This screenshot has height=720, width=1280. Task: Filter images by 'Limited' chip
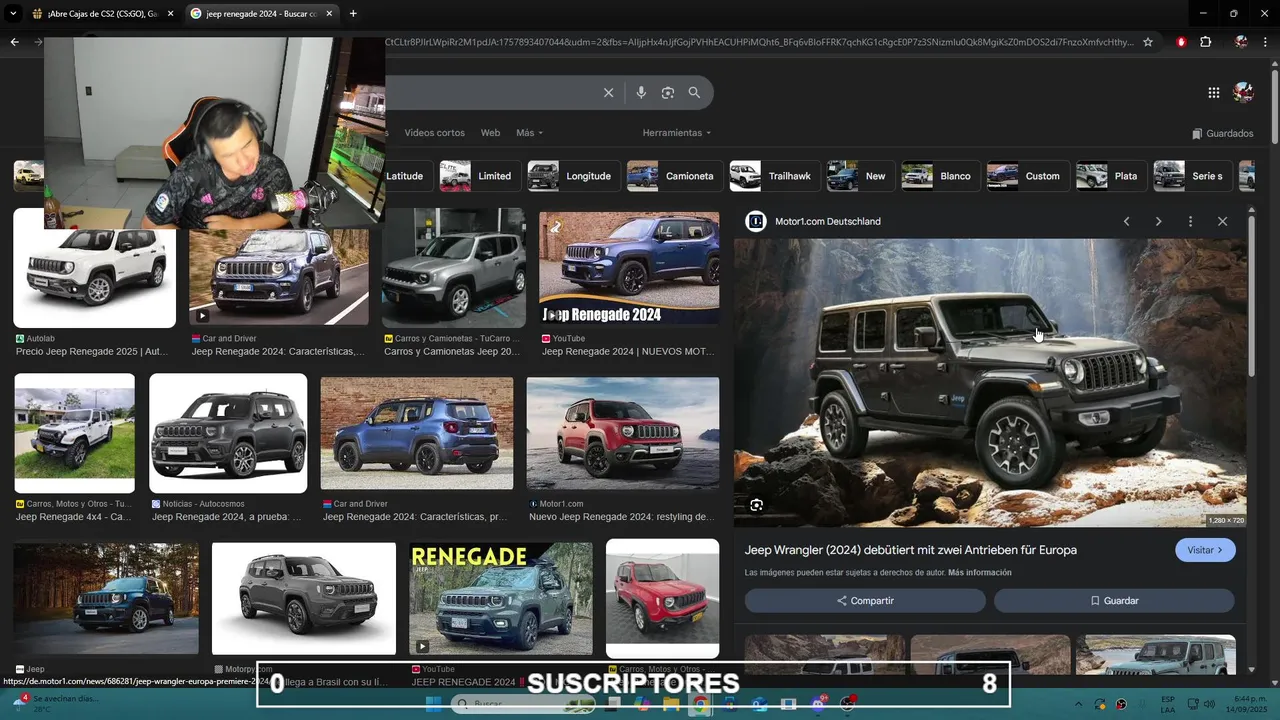(482, 176)
